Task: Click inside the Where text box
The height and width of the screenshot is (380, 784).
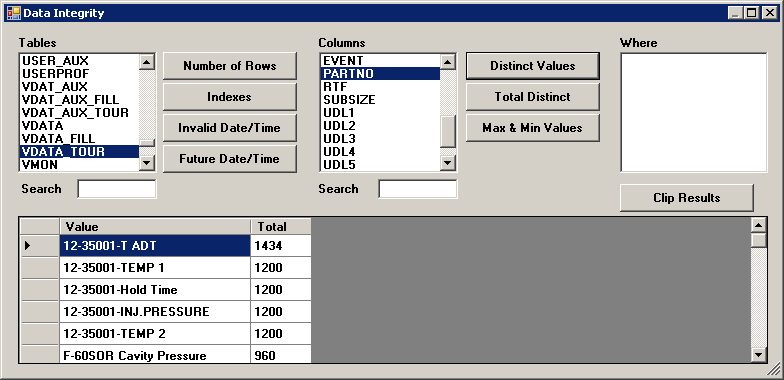Action: click(x=694, y=112)
